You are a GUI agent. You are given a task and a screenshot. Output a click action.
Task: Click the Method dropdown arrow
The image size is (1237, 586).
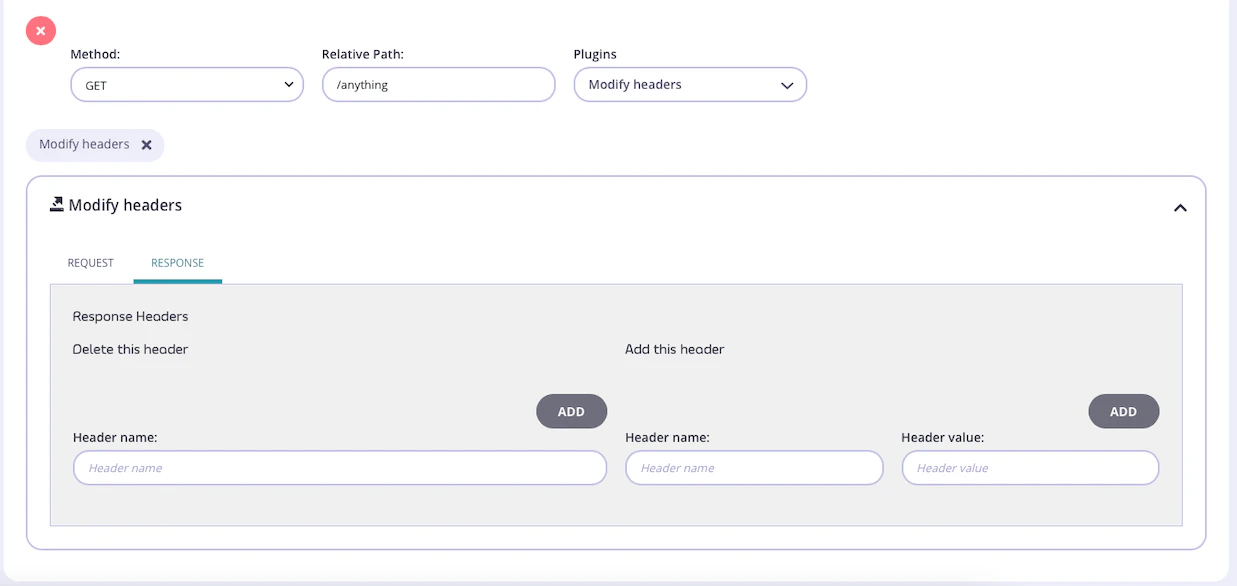pos(289,84)
